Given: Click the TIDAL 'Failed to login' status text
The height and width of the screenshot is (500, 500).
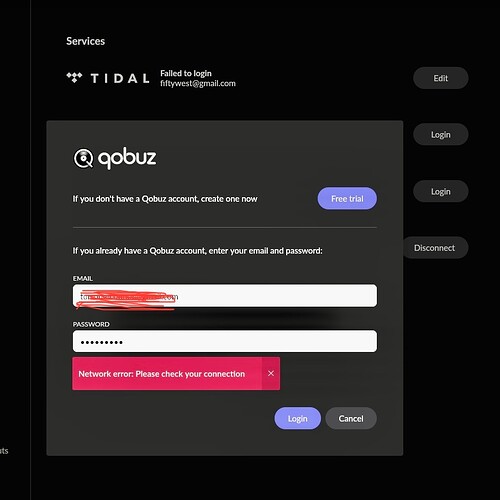Looking at the screenshot, I should tap(186, 73).
